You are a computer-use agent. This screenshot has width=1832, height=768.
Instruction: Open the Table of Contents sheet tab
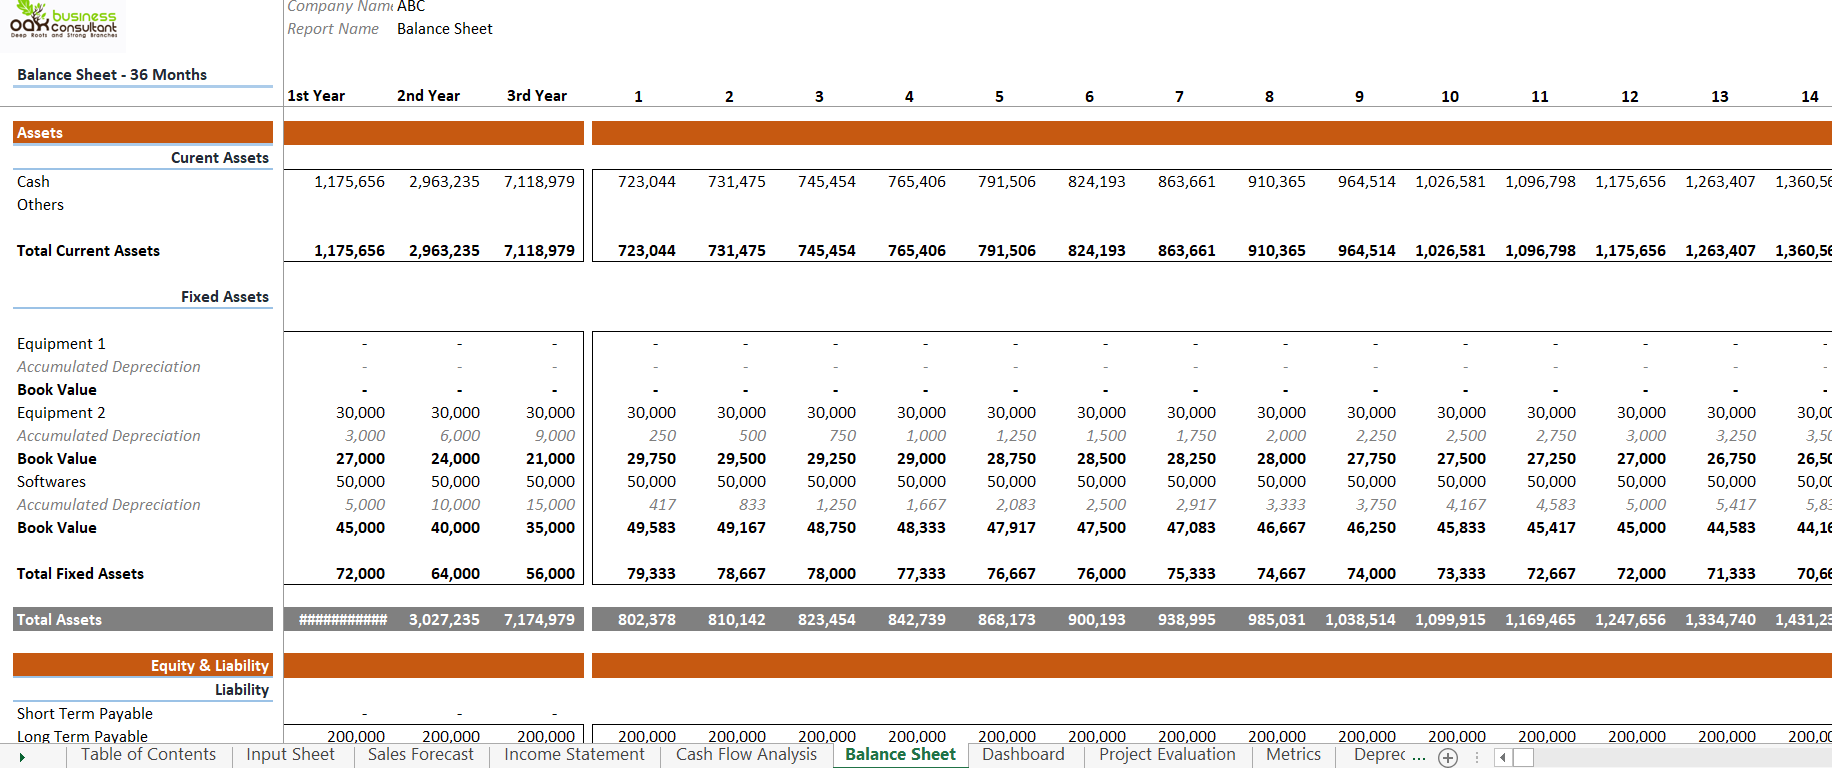148,755
